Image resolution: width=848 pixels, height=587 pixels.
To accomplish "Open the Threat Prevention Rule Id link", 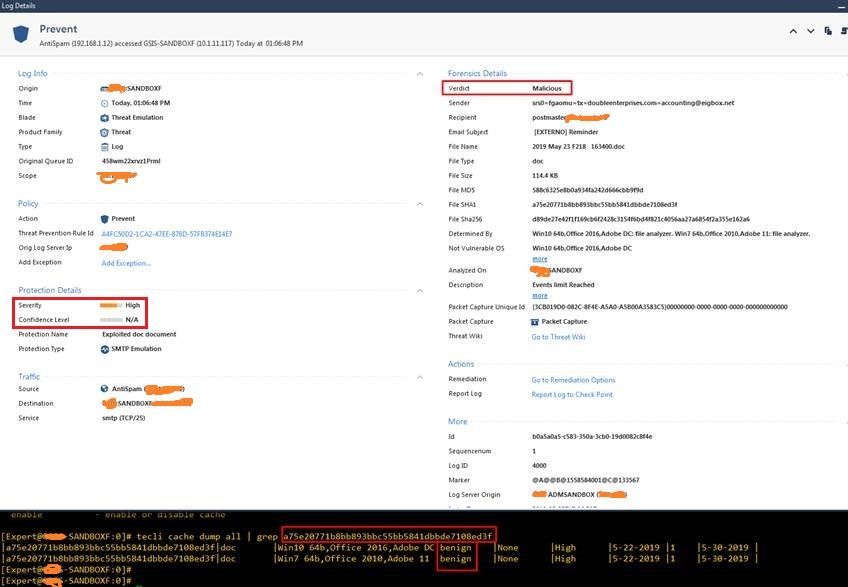I will 167,234.
